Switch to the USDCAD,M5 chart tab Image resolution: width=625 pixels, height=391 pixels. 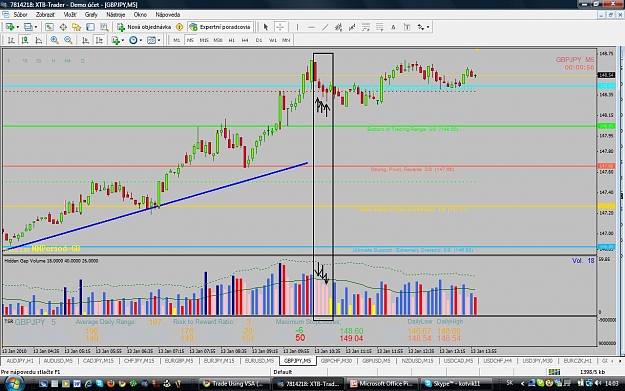click(458, 361)
